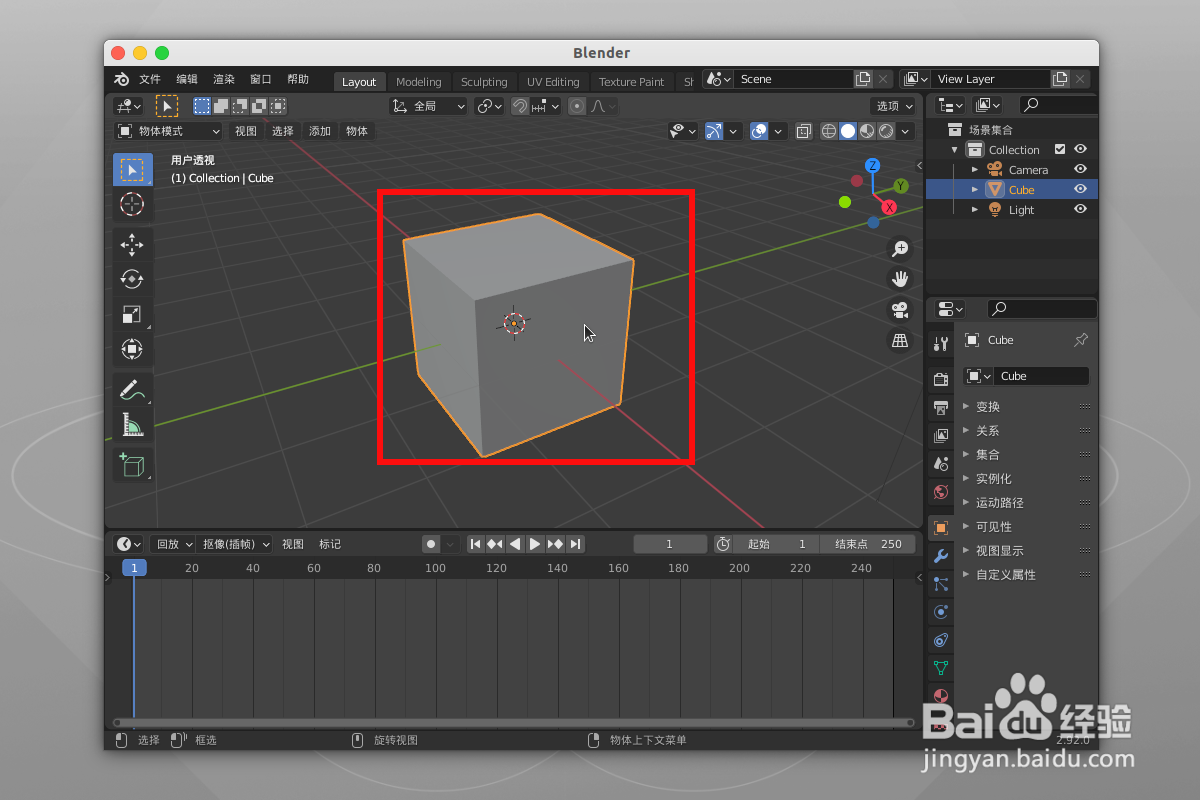
Task: Click the zoom viewport magnifier icon
Action: 900,248
